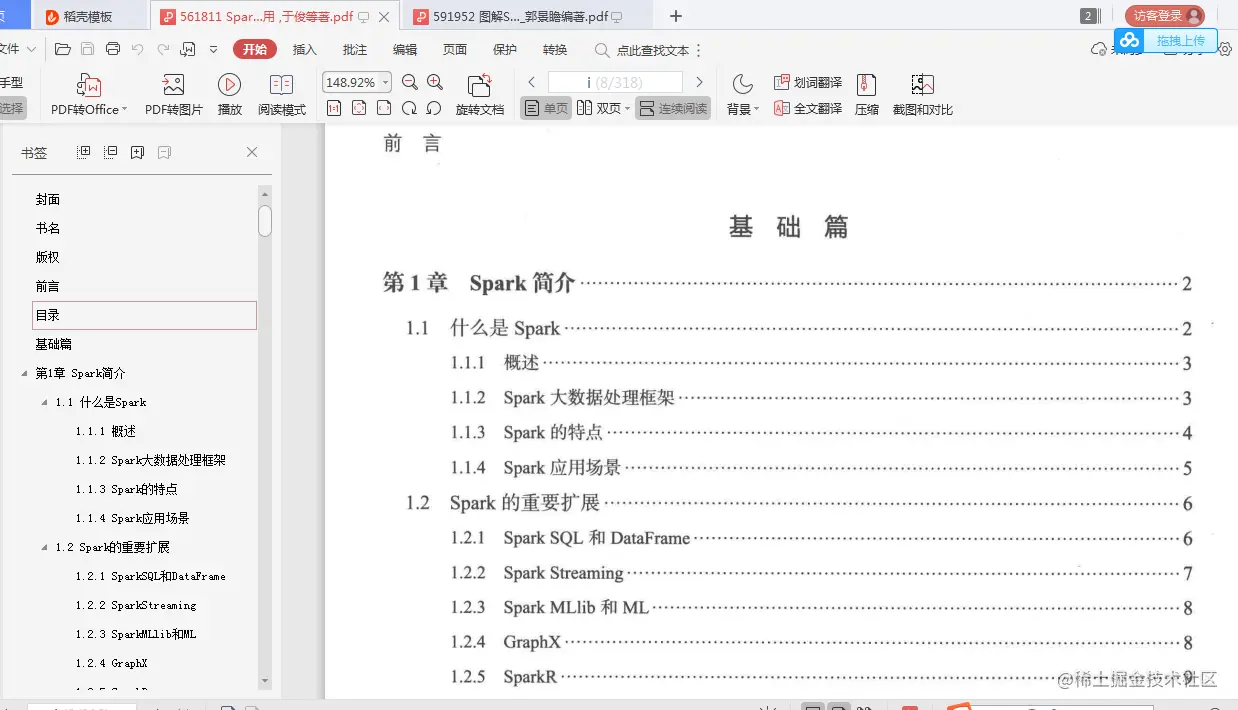Screen dimensions: 1238x710
Task: Add a new tab with plus
Action: tap(676, 16)
